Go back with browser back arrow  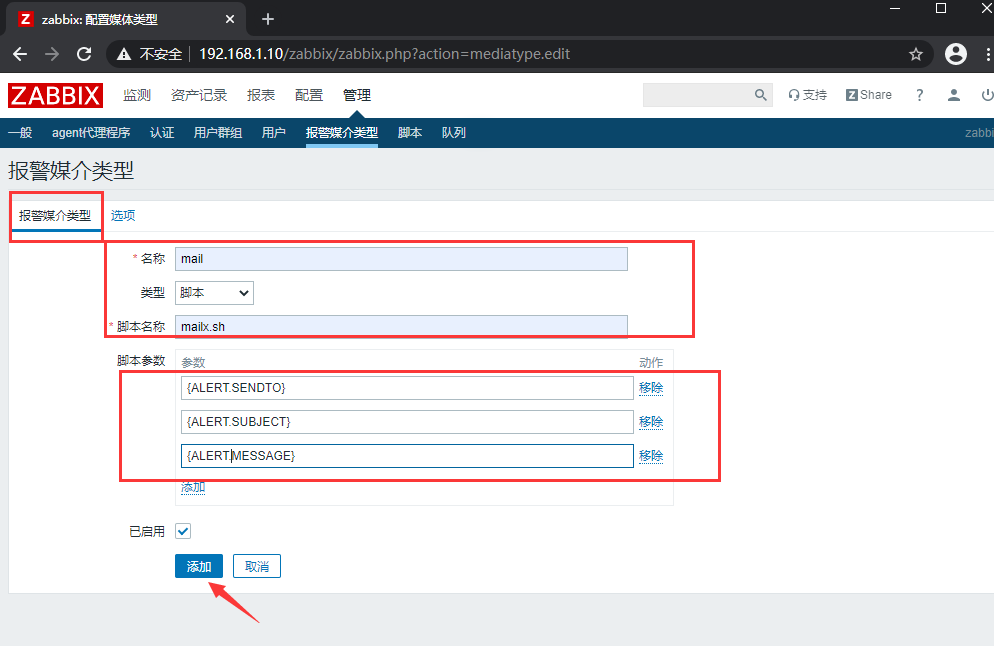[x=20, y=55]
